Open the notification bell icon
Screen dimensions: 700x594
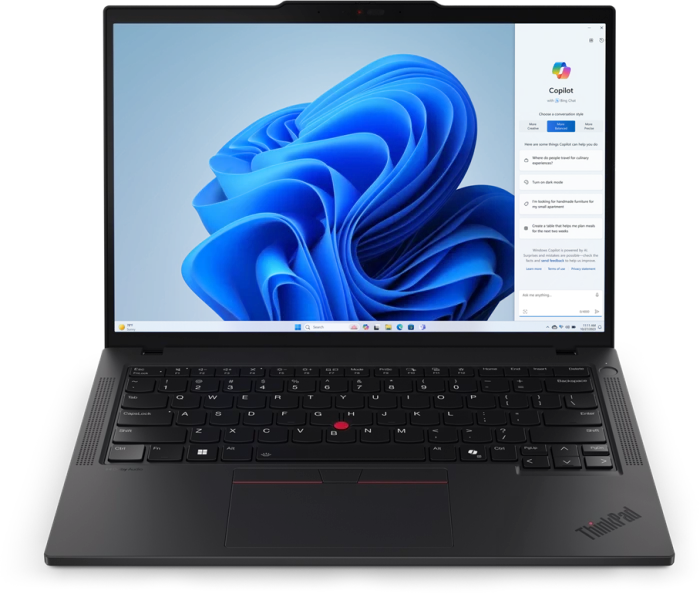pos(600,327)
